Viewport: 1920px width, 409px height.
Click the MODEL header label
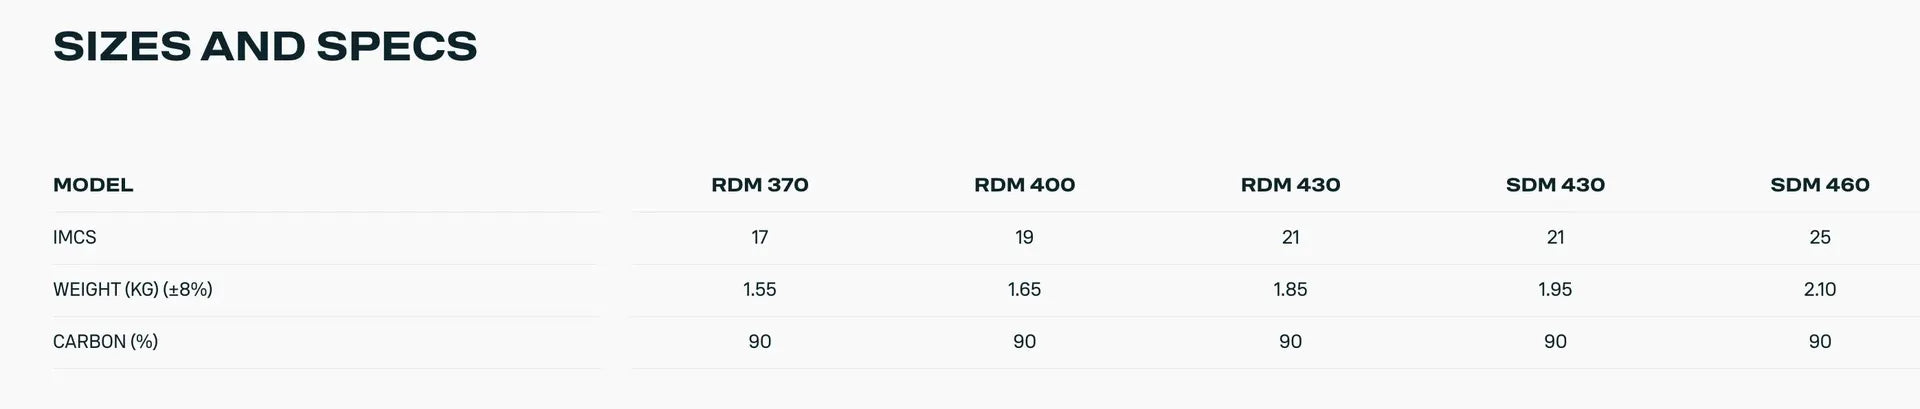93,185
